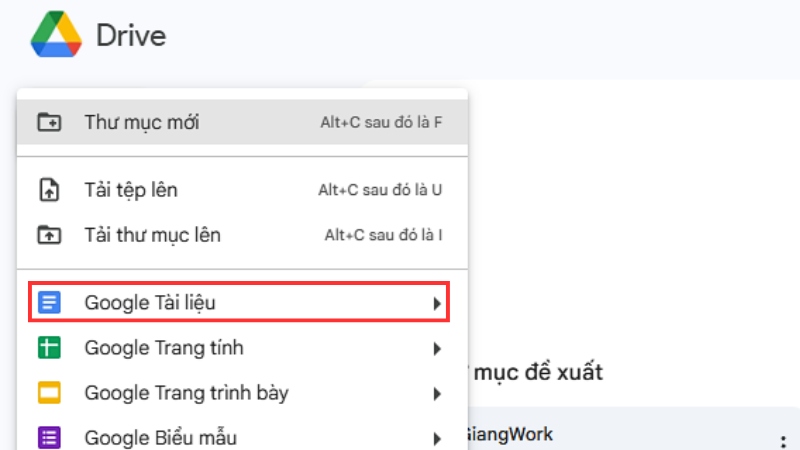Open Google Trang trình bày item
This screenshot has height=450, width=800.
[242, 393]
